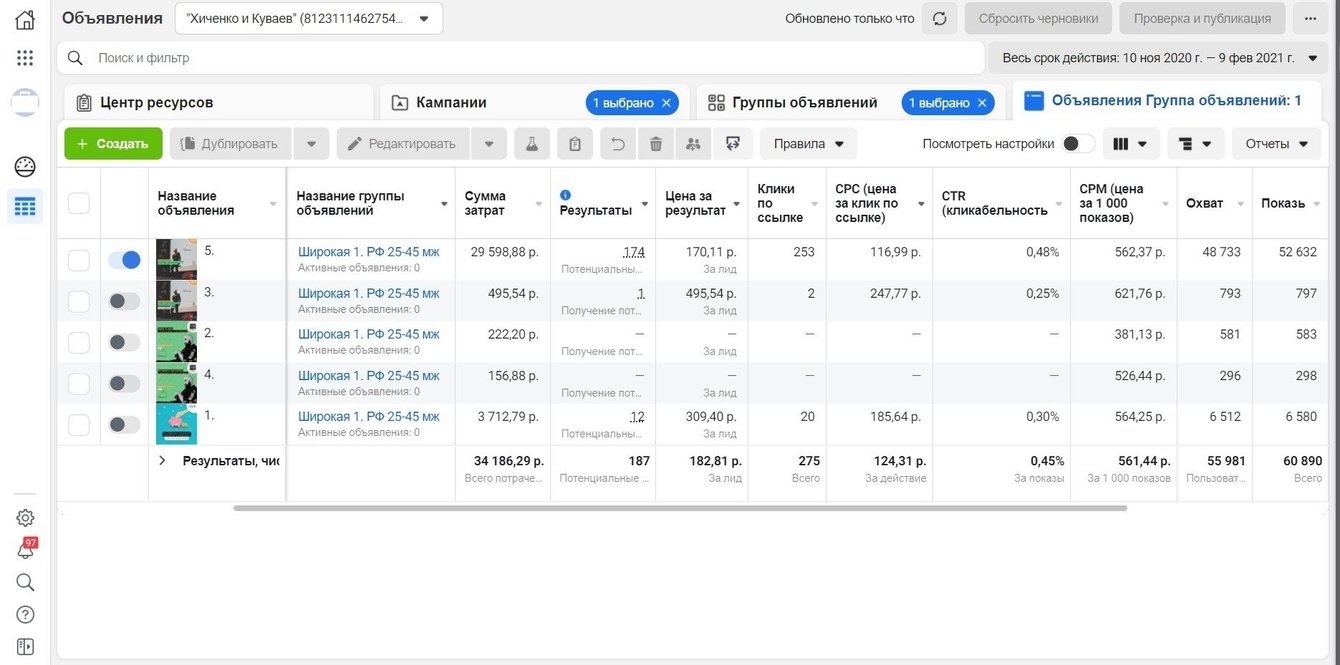1340x665 pixels.
Task: Click the refresh data icon
Action: click(939, 18)
